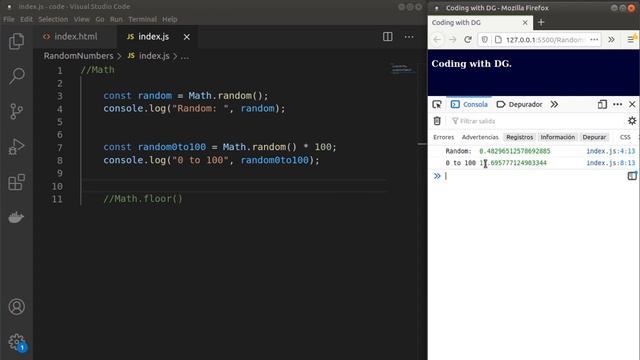Click the RandomNumbers breadcrumb folder
640x360 pixels.
point(78,56)
